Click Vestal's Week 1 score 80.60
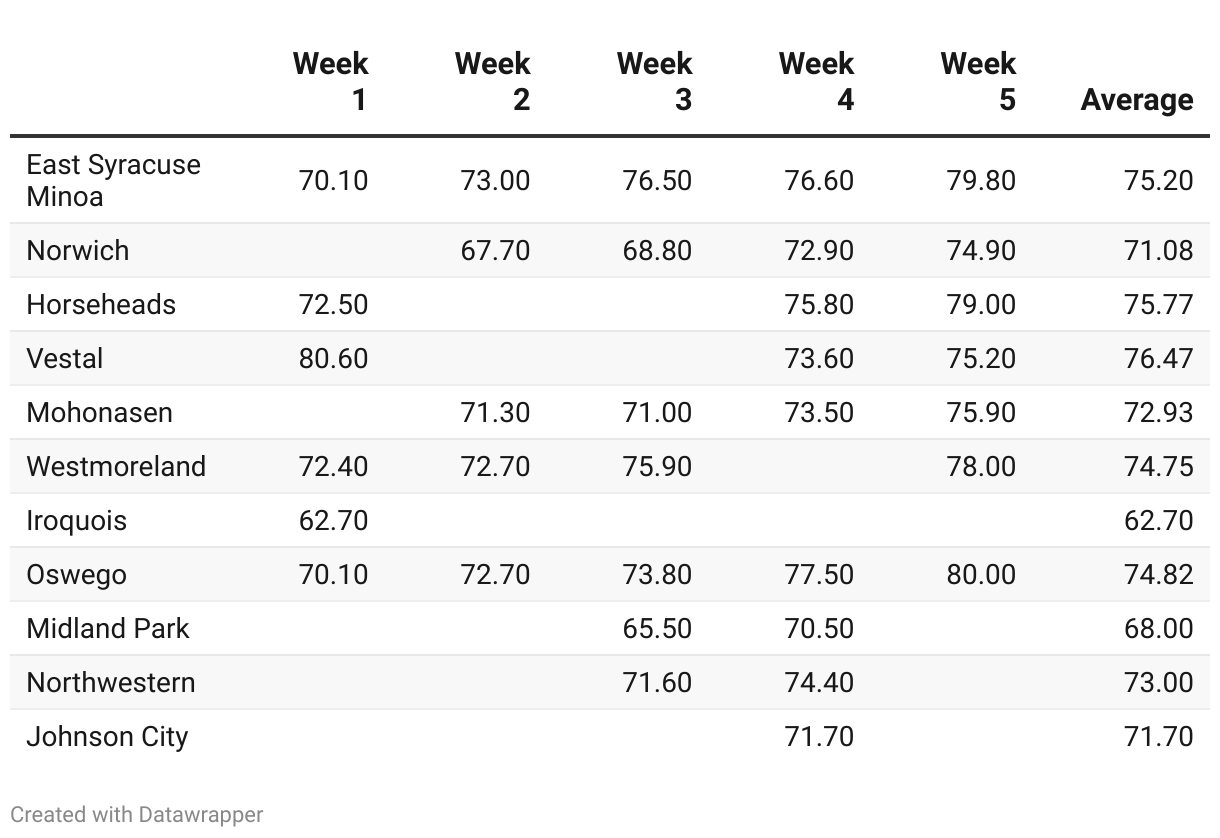1220x838 pixels. [x=333, y=358]
